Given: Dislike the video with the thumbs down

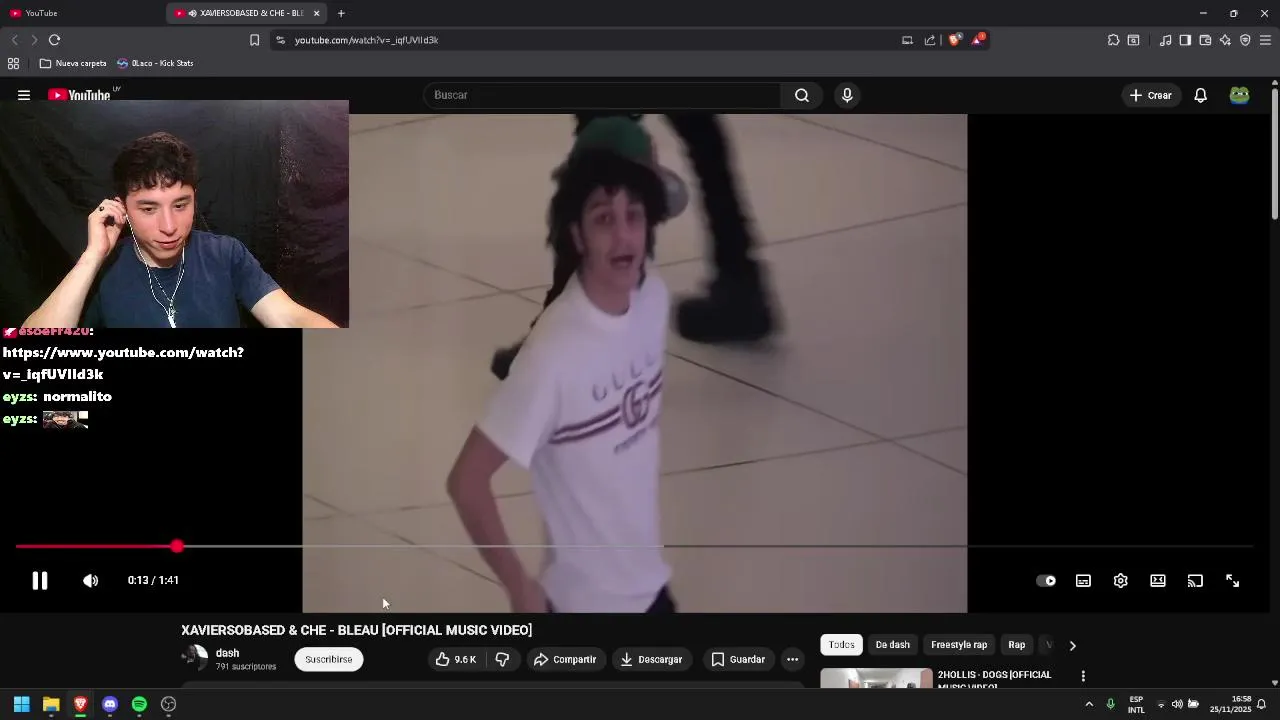Looking at the screenshot, I should coord(502,659).
